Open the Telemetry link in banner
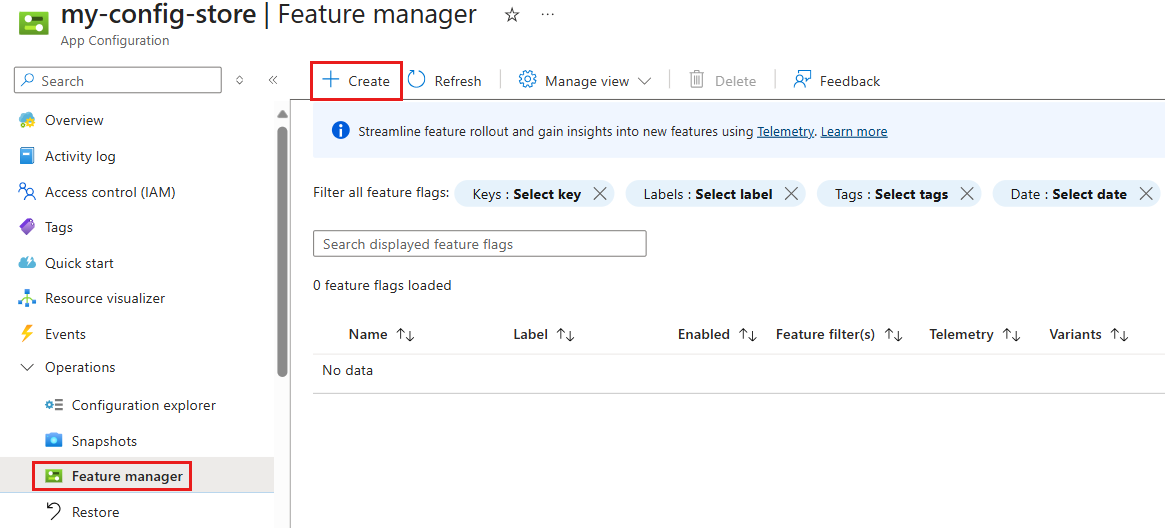This screenshot has height=528, width=1165. pyautogui.click(x=784, y=131)
